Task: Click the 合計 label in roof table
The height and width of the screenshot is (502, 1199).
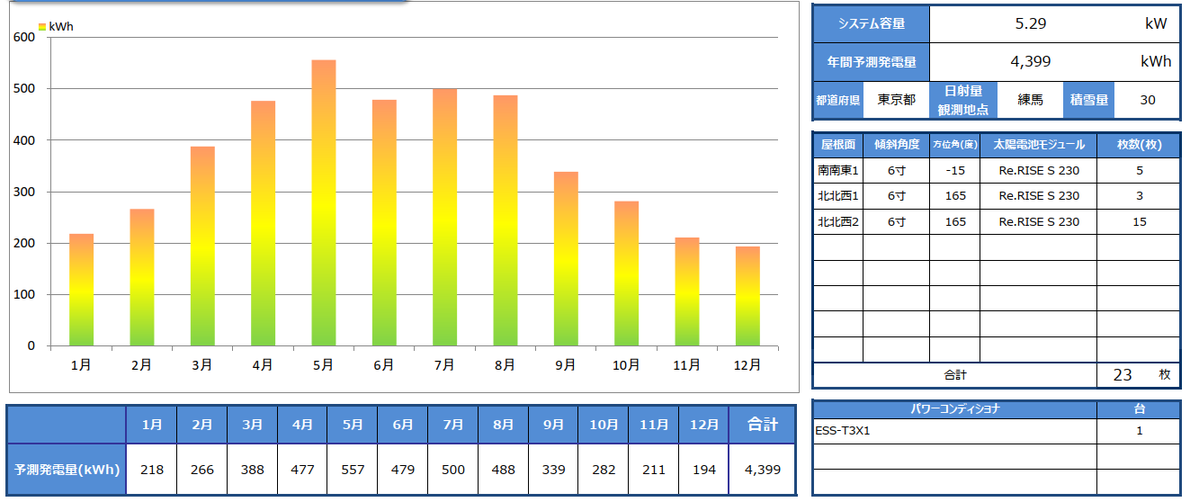Action: coord(955,375)
